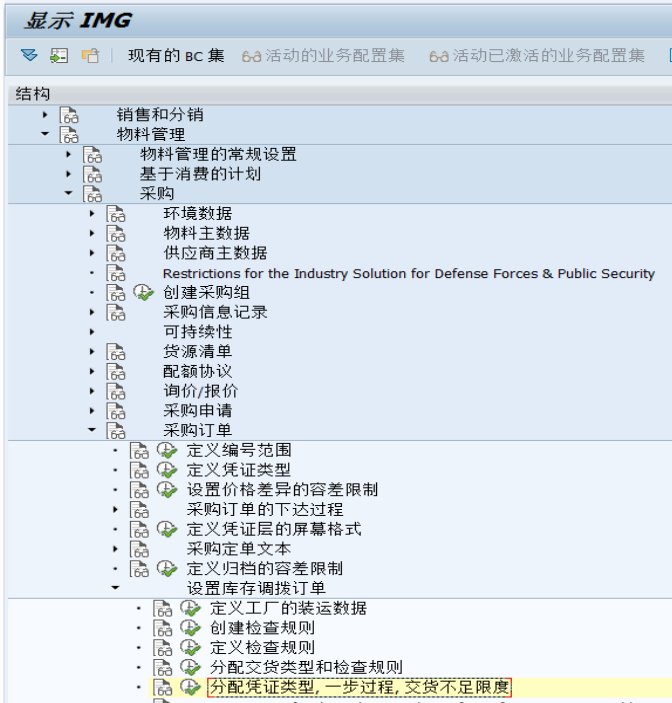
Task: Open documentation icon for 采购订单
Action: point(116,430)
